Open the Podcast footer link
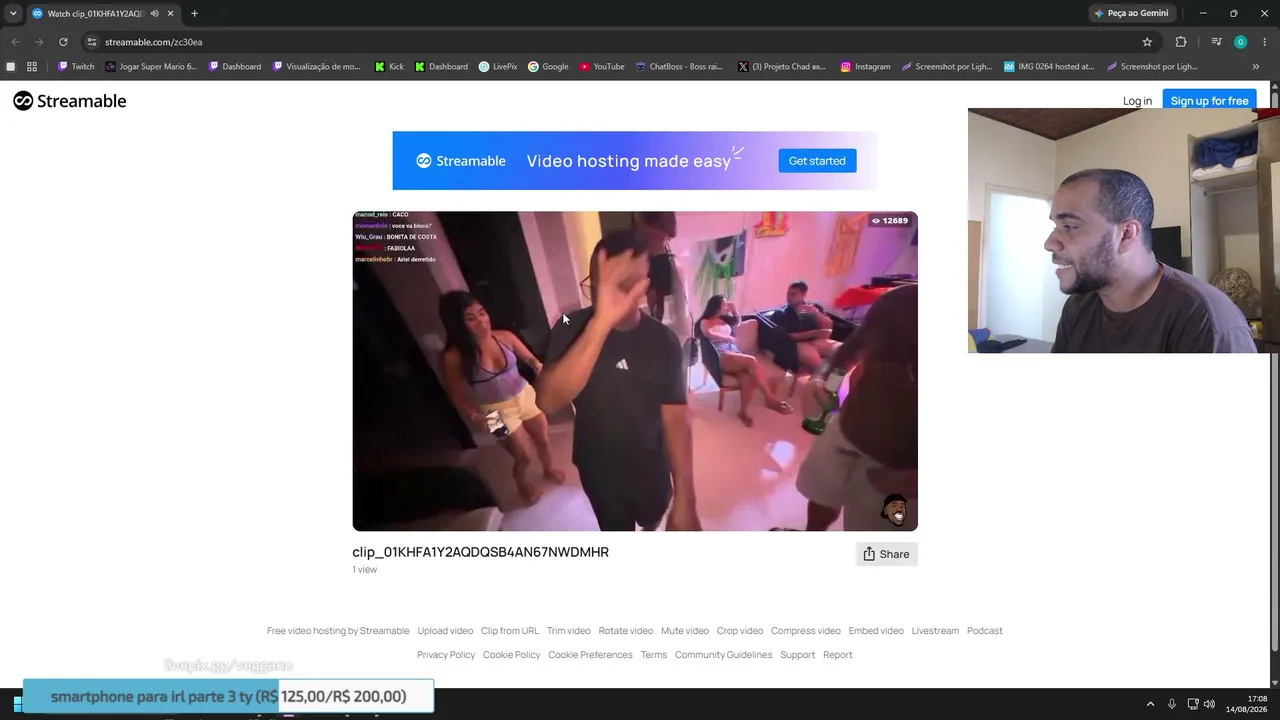Screen dimensions: 1280x720 985,631
